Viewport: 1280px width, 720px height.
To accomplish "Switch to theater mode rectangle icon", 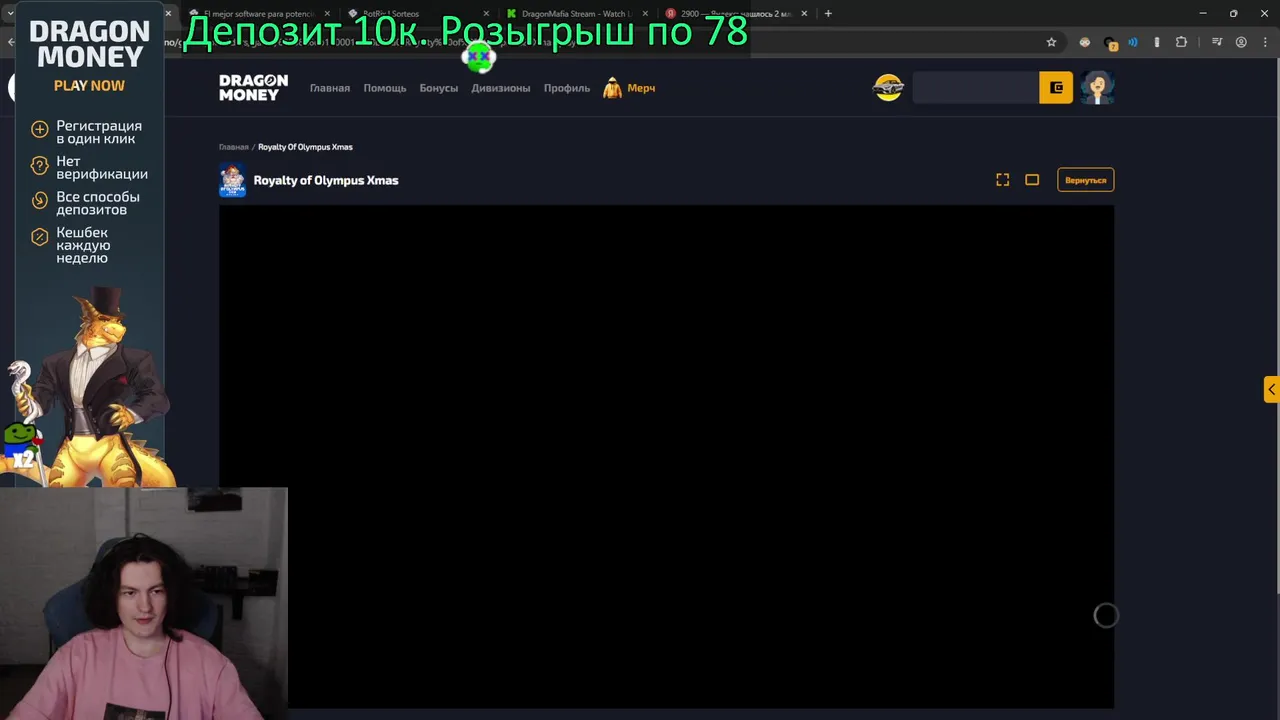I will tap(1032, 180).
